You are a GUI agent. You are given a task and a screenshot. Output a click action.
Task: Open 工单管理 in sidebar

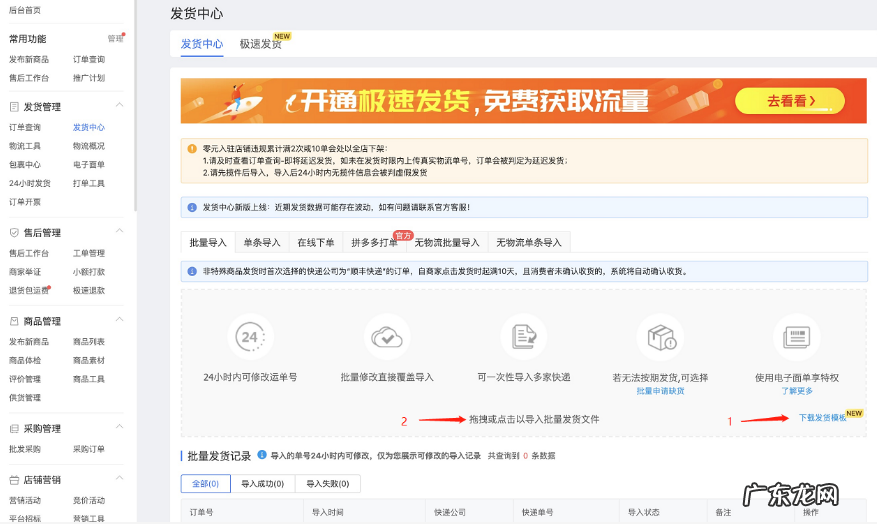point(89,253)
